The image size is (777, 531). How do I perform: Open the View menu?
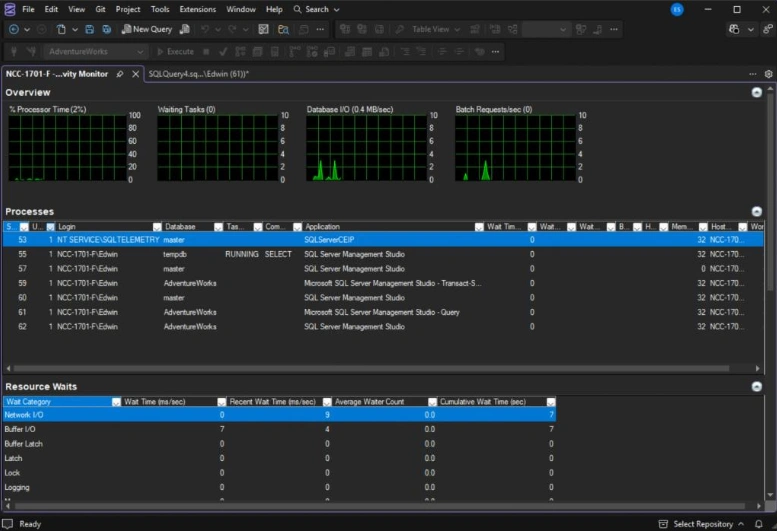click(76, 9)
